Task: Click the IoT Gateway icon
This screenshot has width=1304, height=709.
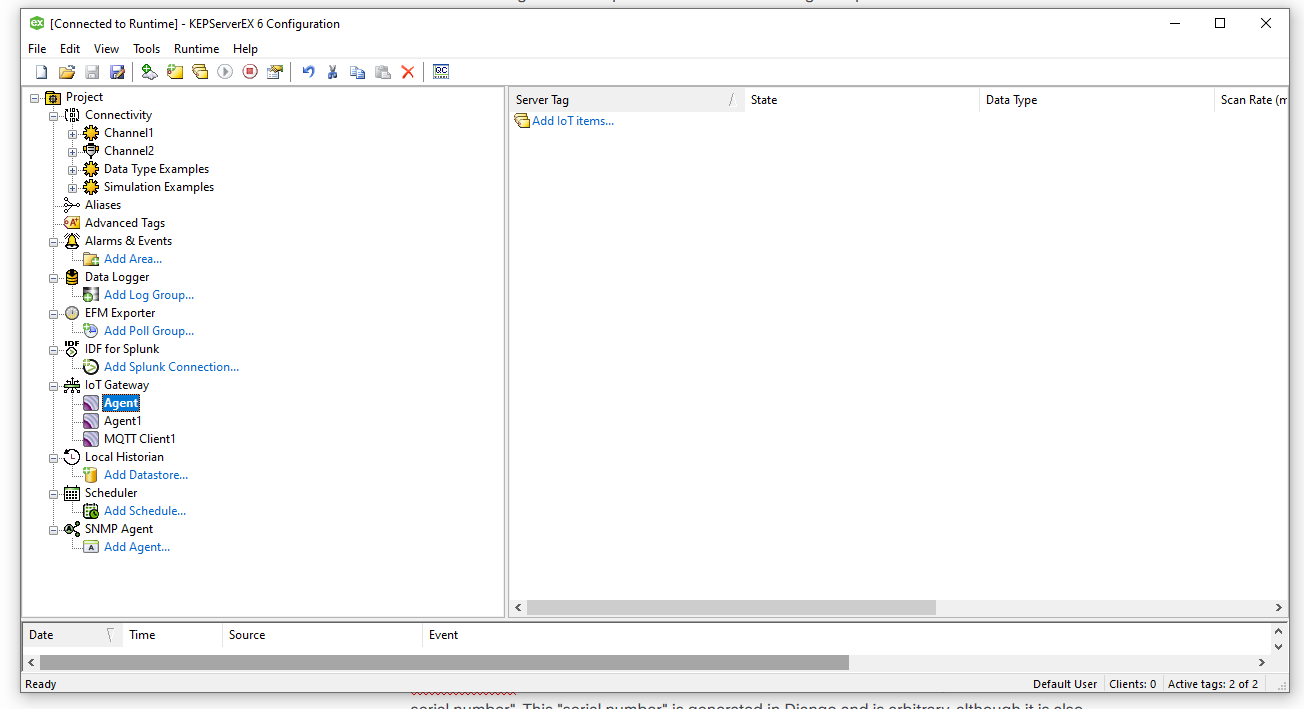Action: [72, 385]
